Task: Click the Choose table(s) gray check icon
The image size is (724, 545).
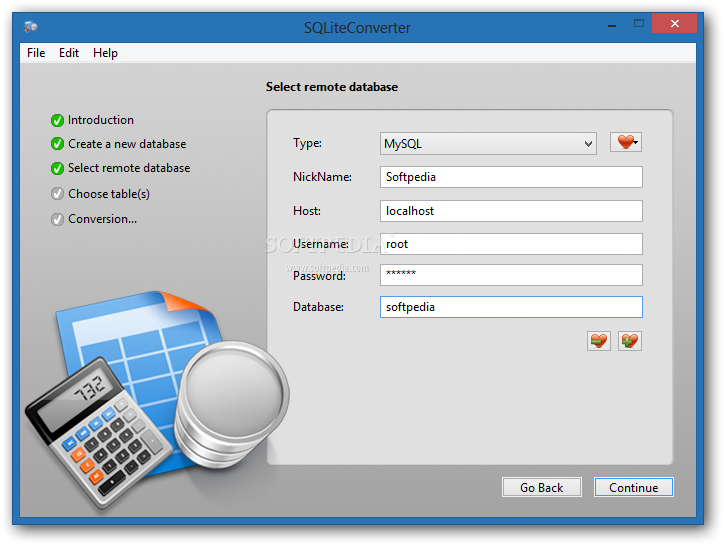Action: [x=57, y=194]
